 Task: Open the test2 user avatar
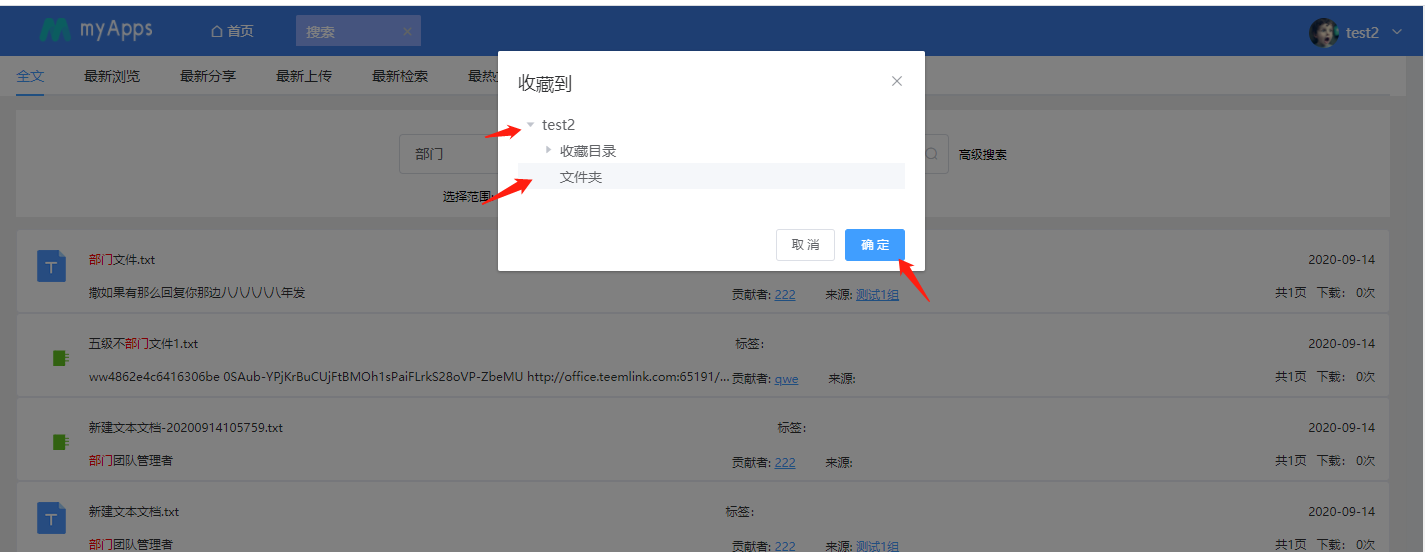point(1323,32)
